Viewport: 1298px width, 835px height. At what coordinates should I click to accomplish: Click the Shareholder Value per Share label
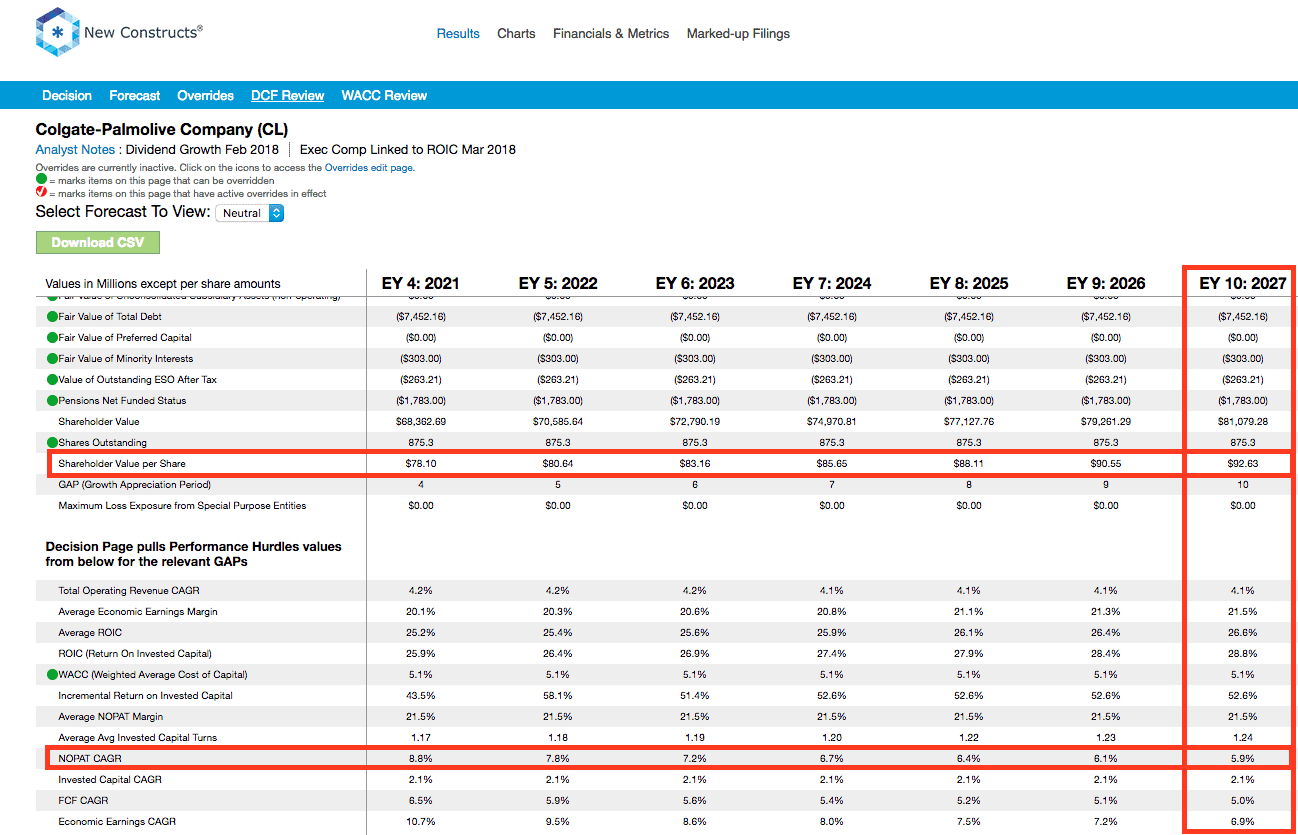click(x=122, y=463)
